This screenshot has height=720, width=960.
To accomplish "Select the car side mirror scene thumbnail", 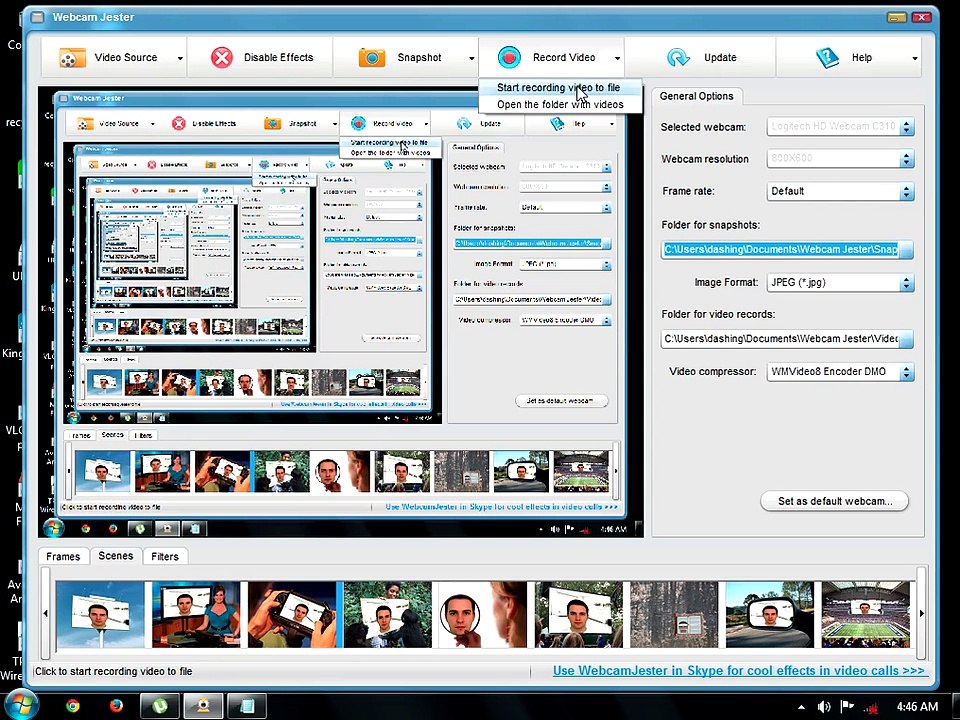I will click(x=770, y=615).
